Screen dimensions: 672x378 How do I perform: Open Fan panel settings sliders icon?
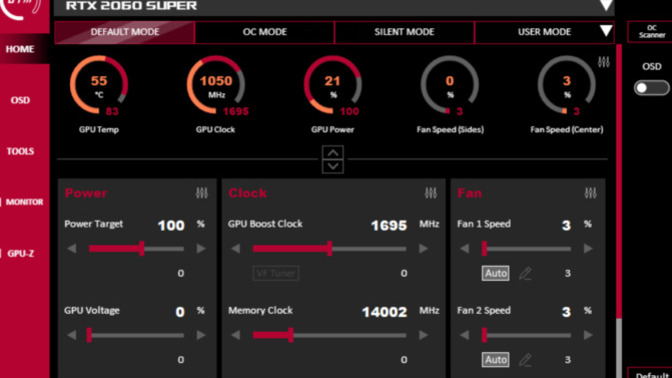coord(590,193)
